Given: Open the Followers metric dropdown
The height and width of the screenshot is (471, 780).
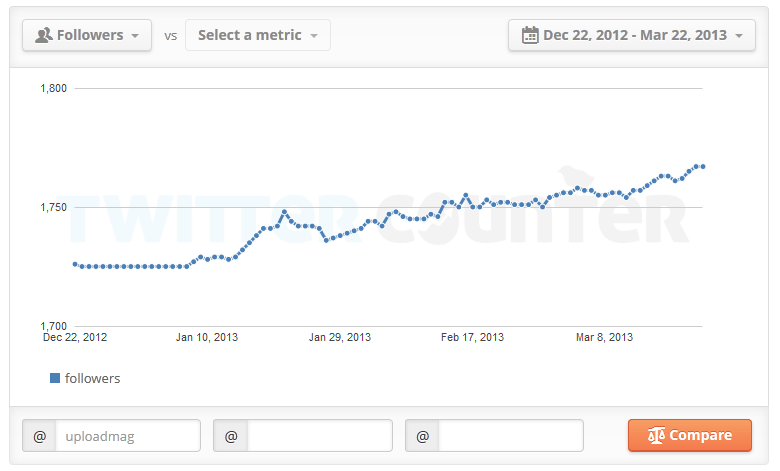Looking at the screenshot, I should (x=87, y=35).
